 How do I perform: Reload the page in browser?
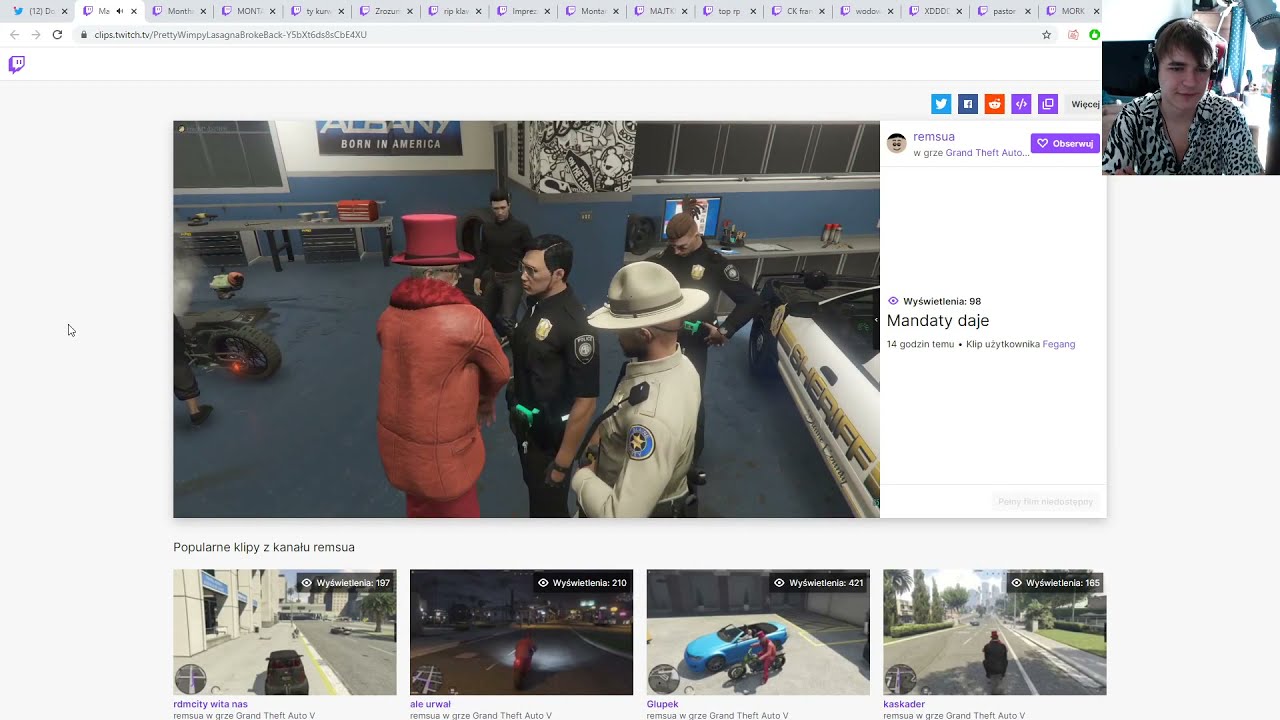pos(57,34)
